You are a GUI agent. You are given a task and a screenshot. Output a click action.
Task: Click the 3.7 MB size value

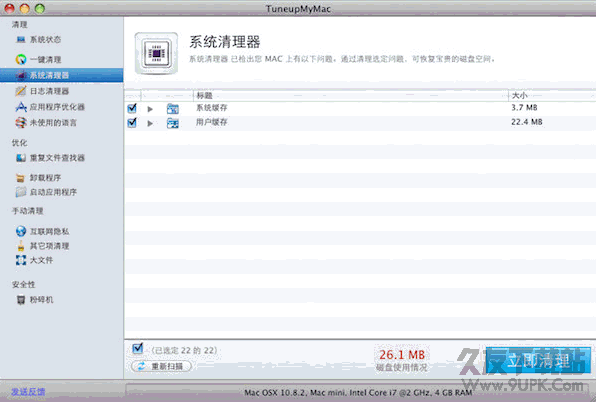pos(524,108)
